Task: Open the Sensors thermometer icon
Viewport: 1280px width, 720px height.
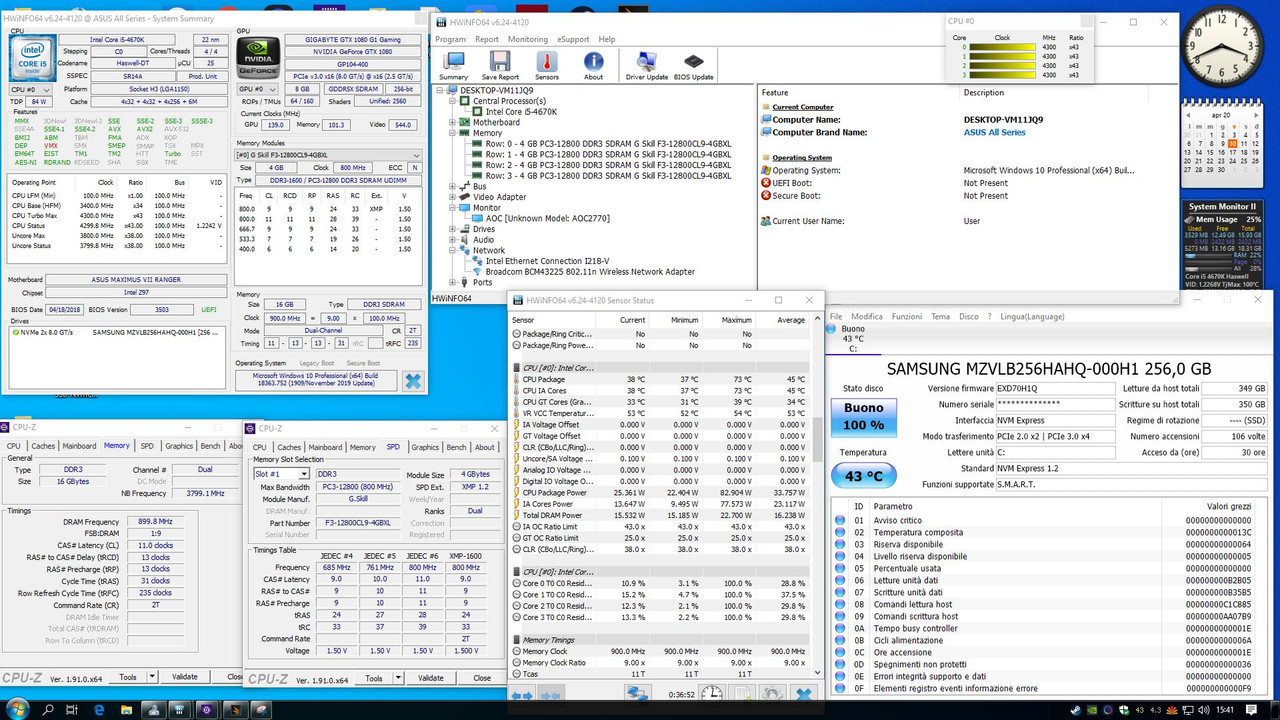Action: coord(547,66)
